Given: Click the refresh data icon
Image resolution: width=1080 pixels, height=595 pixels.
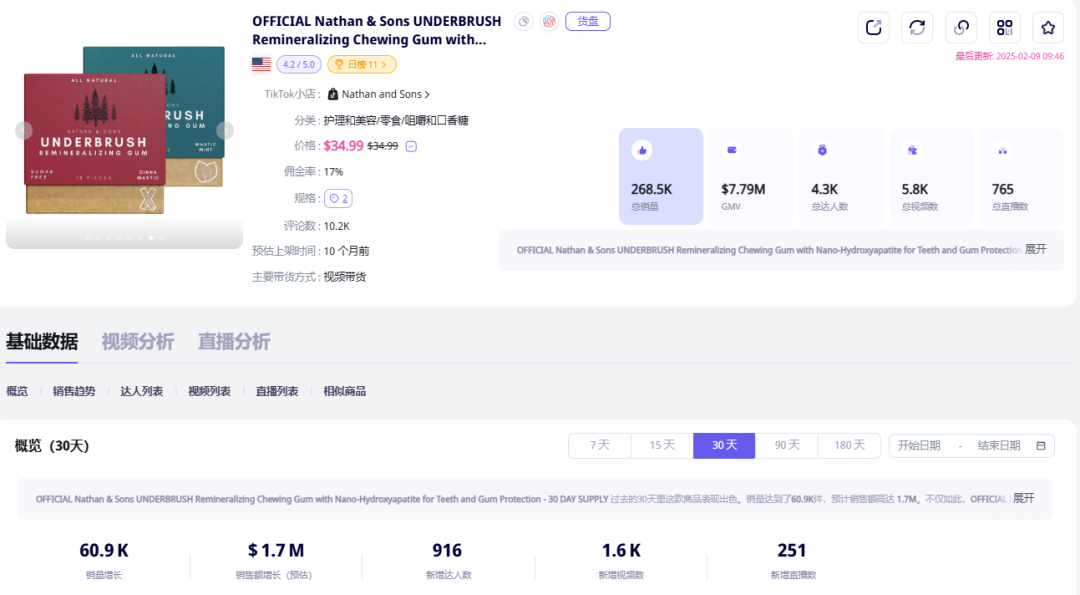Looking at the screenshot, I should coord(917,27).
